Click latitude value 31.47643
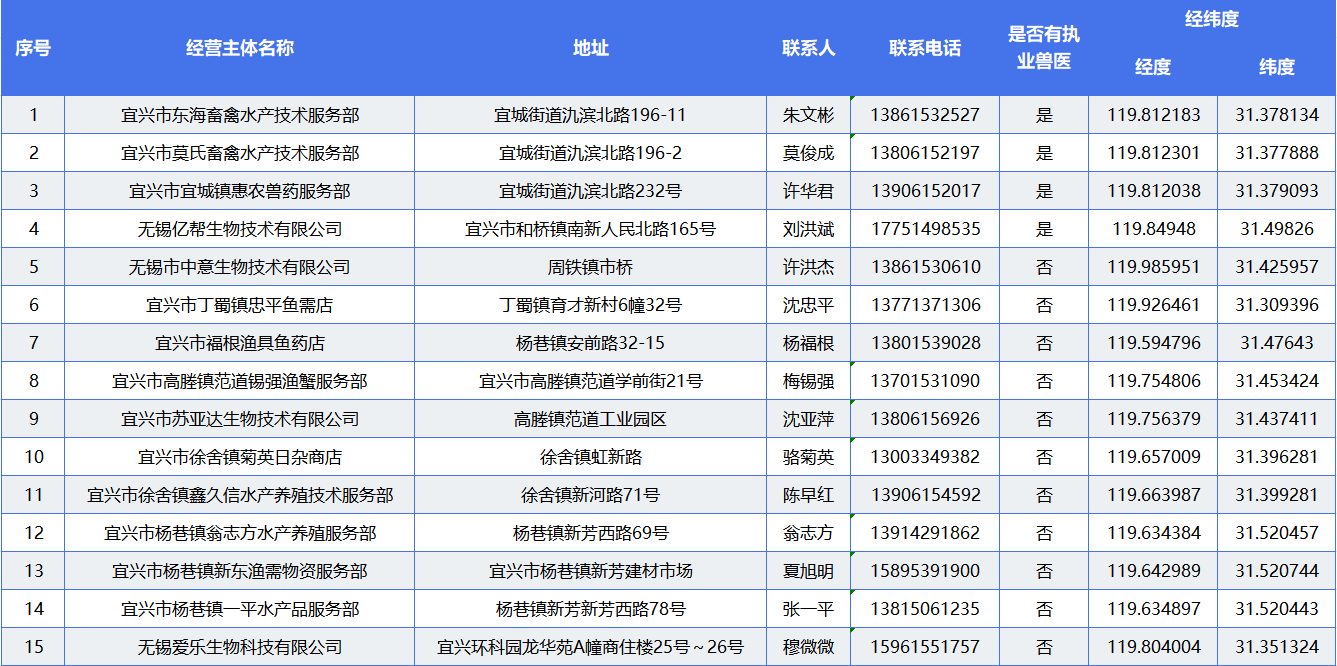The height and width of the screenshot is (666, 1337). click(1277, 343)
